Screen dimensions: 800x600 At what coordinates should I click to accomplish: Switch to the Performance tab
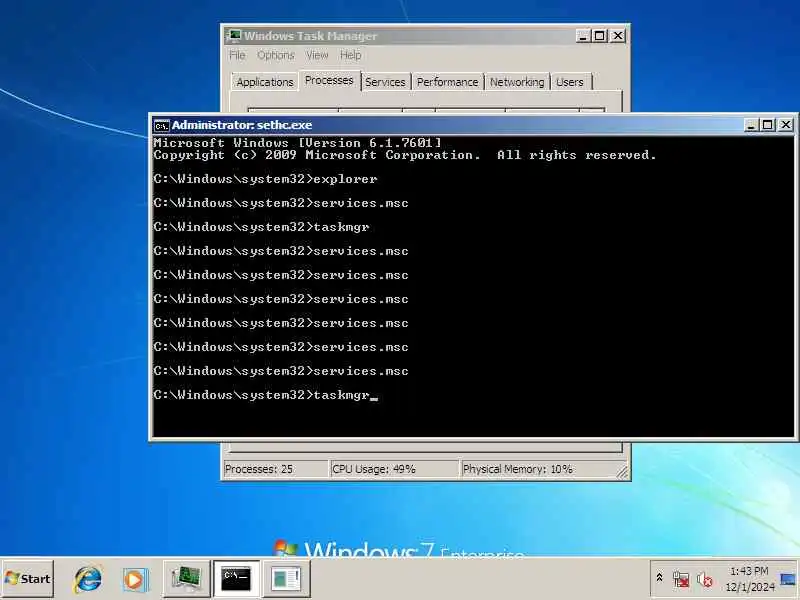(447, 82)
